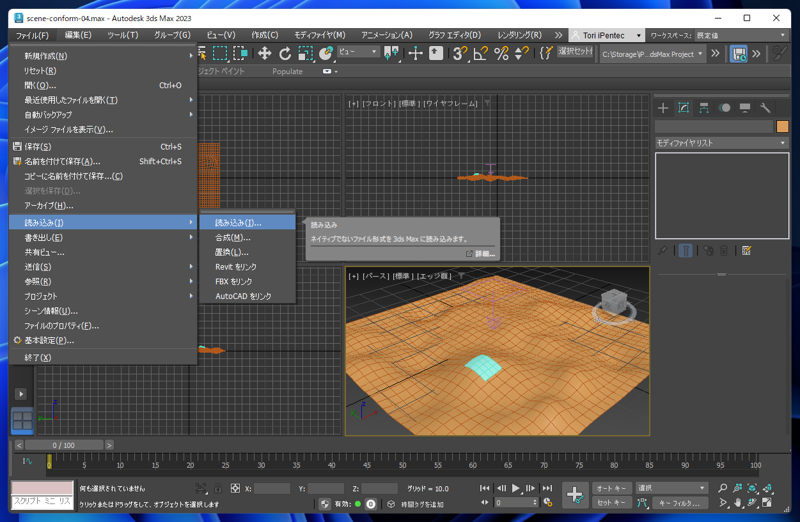Click the rectangular selection region icon
Image resolution: width=800 pixels, height=522 pixels.
tap(220, 53)
